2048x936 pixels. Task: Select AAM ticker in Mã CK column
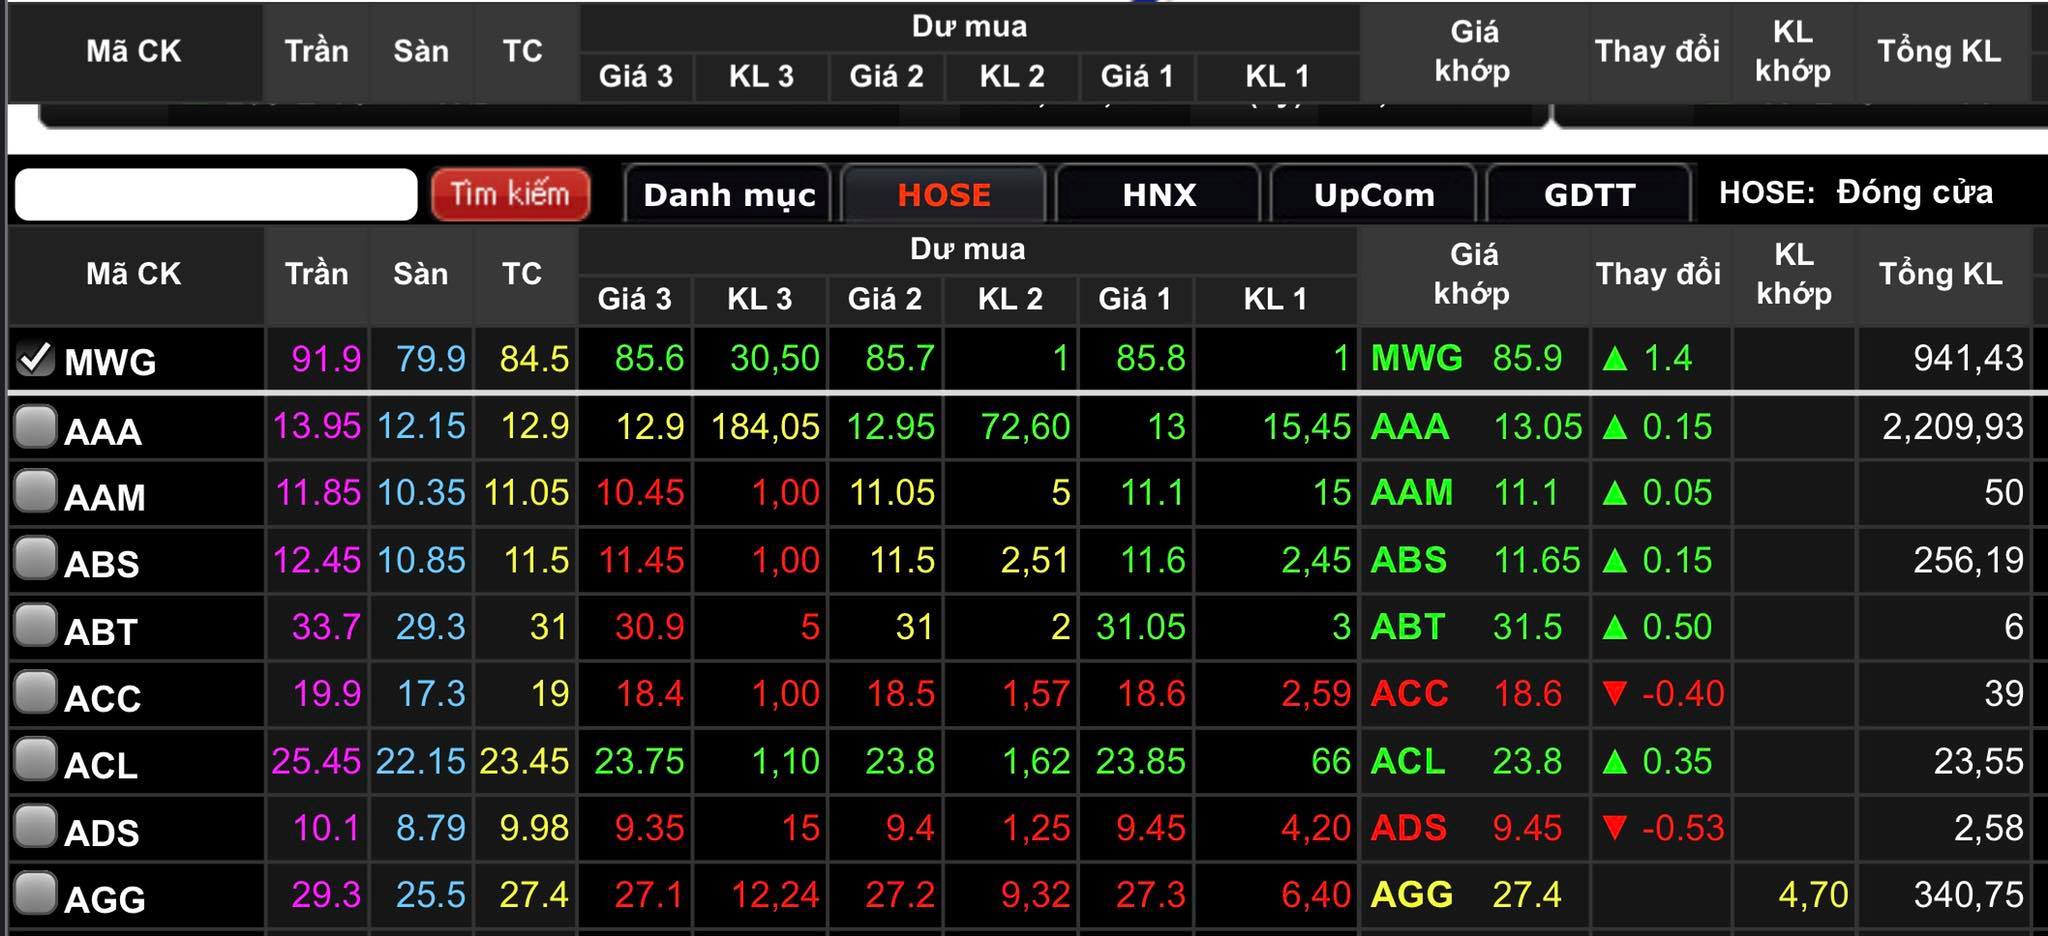point(105,497)
